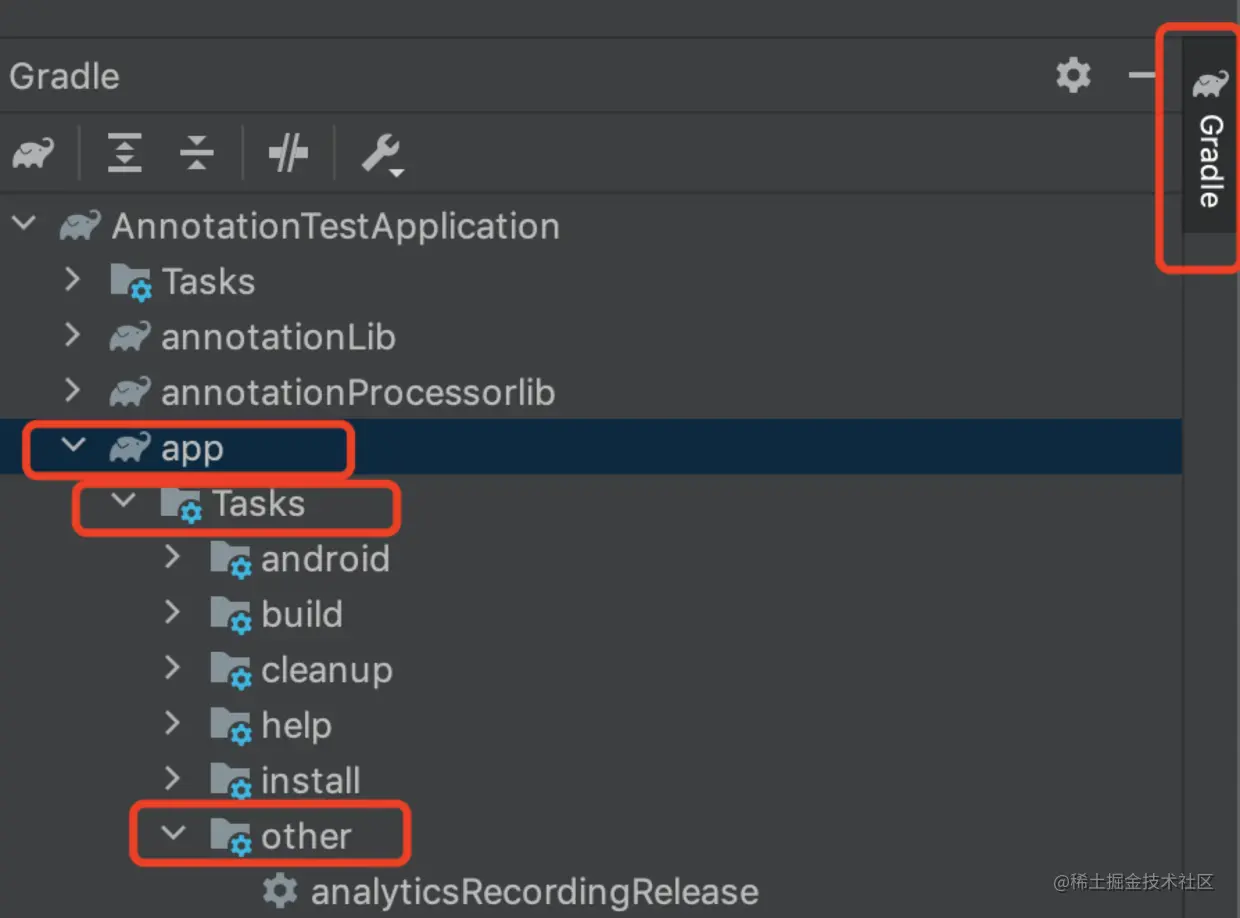Select the android task folder
Viewport: 1240px width, 918px height.
tap(324, 559)
